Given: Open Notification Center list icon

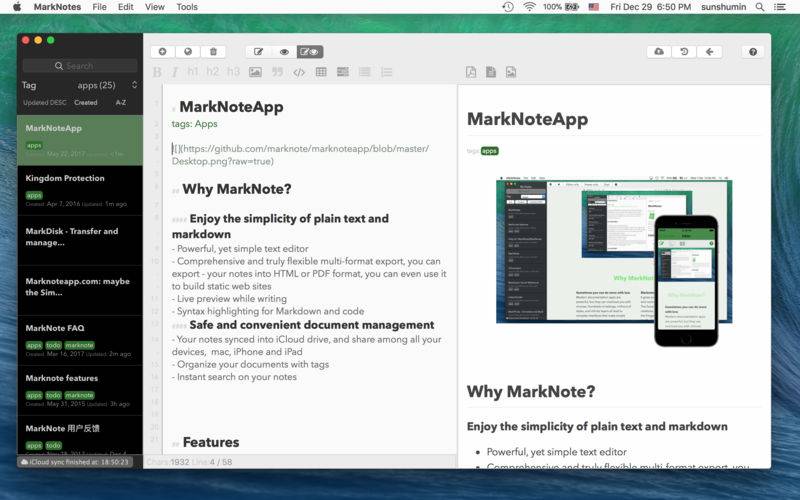Looking at the screenshot, I should (x=780, y=7).
